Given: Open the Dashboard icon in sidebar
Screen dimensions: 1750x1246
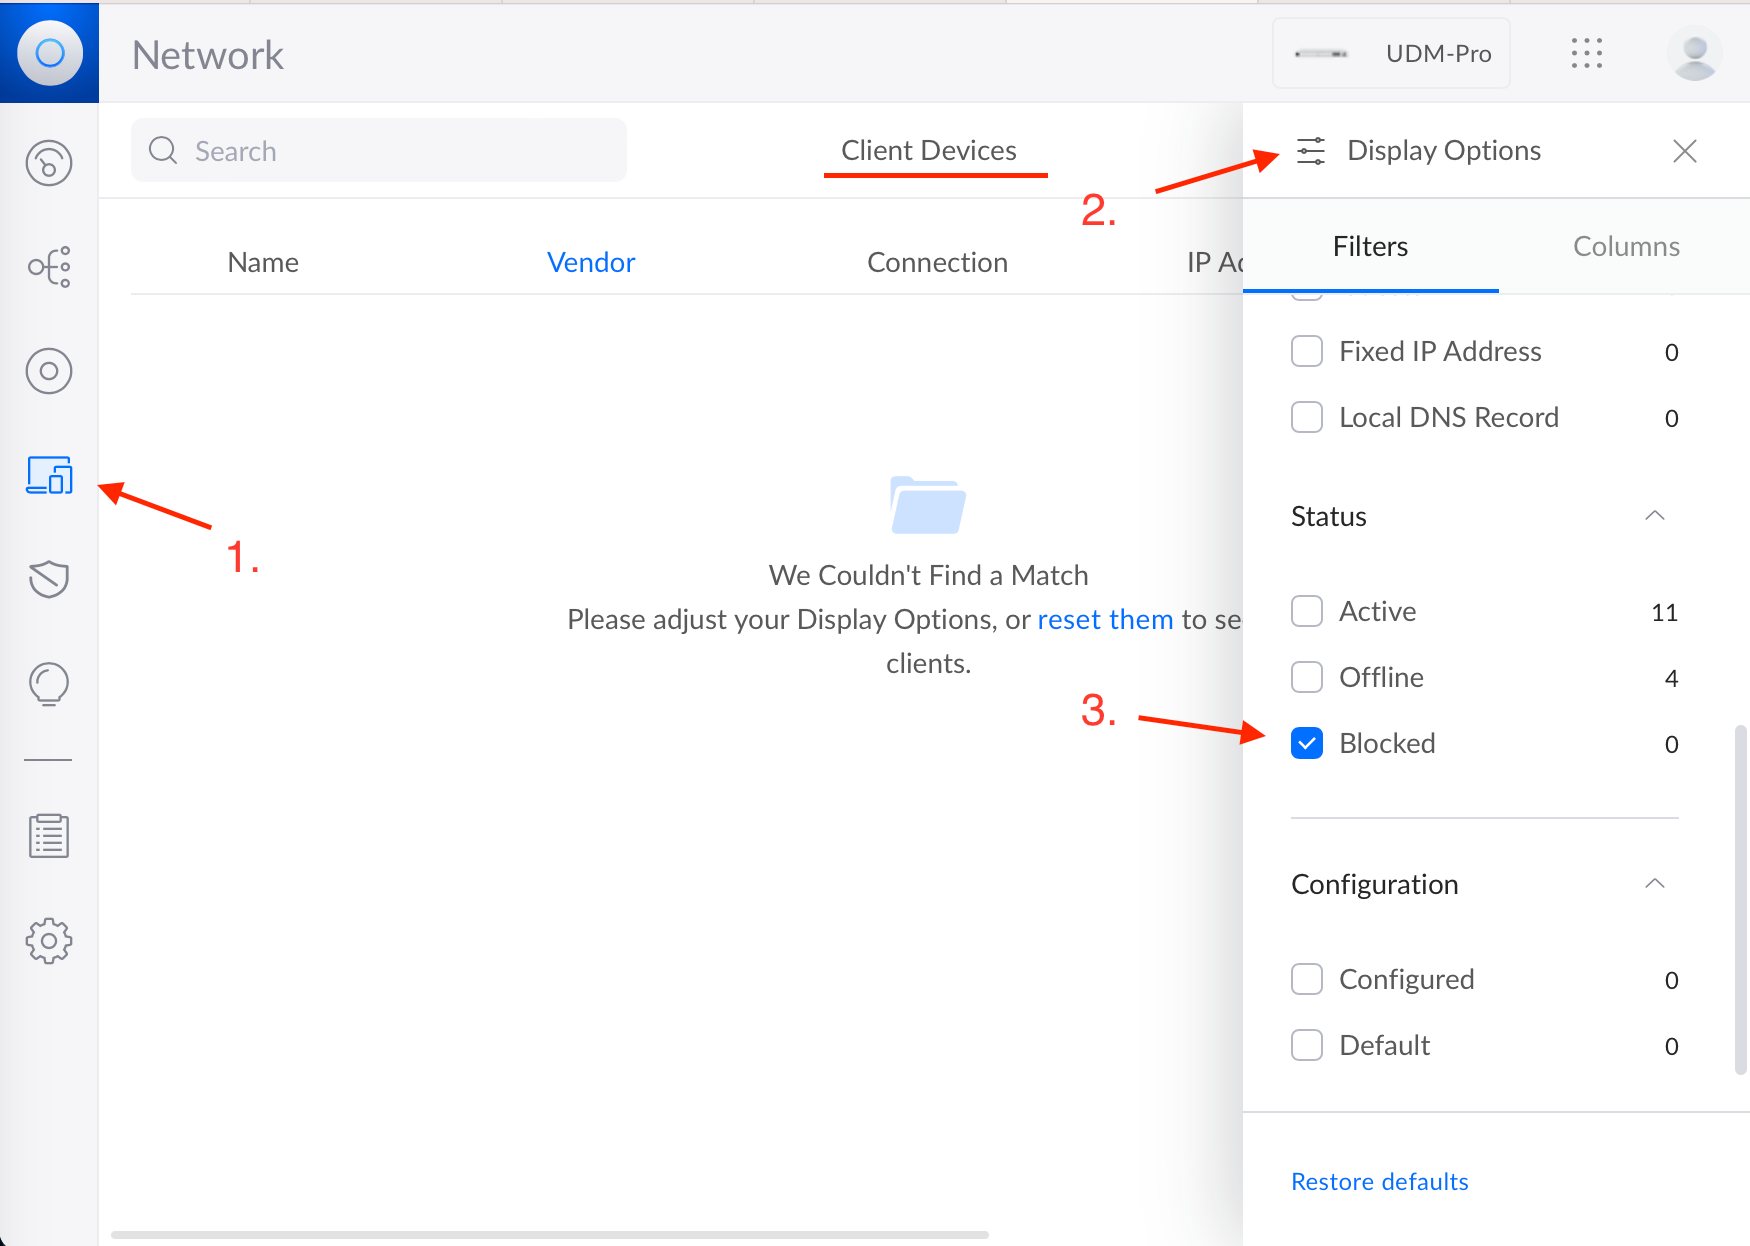Looking at the screenshot, I should (49, 163).
